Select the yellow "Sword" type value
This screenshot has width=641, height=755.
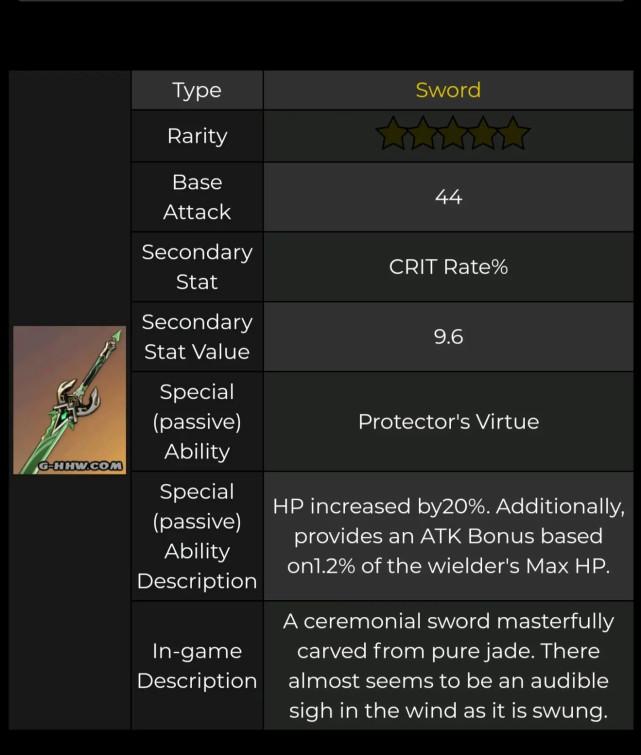coord(448,90)
